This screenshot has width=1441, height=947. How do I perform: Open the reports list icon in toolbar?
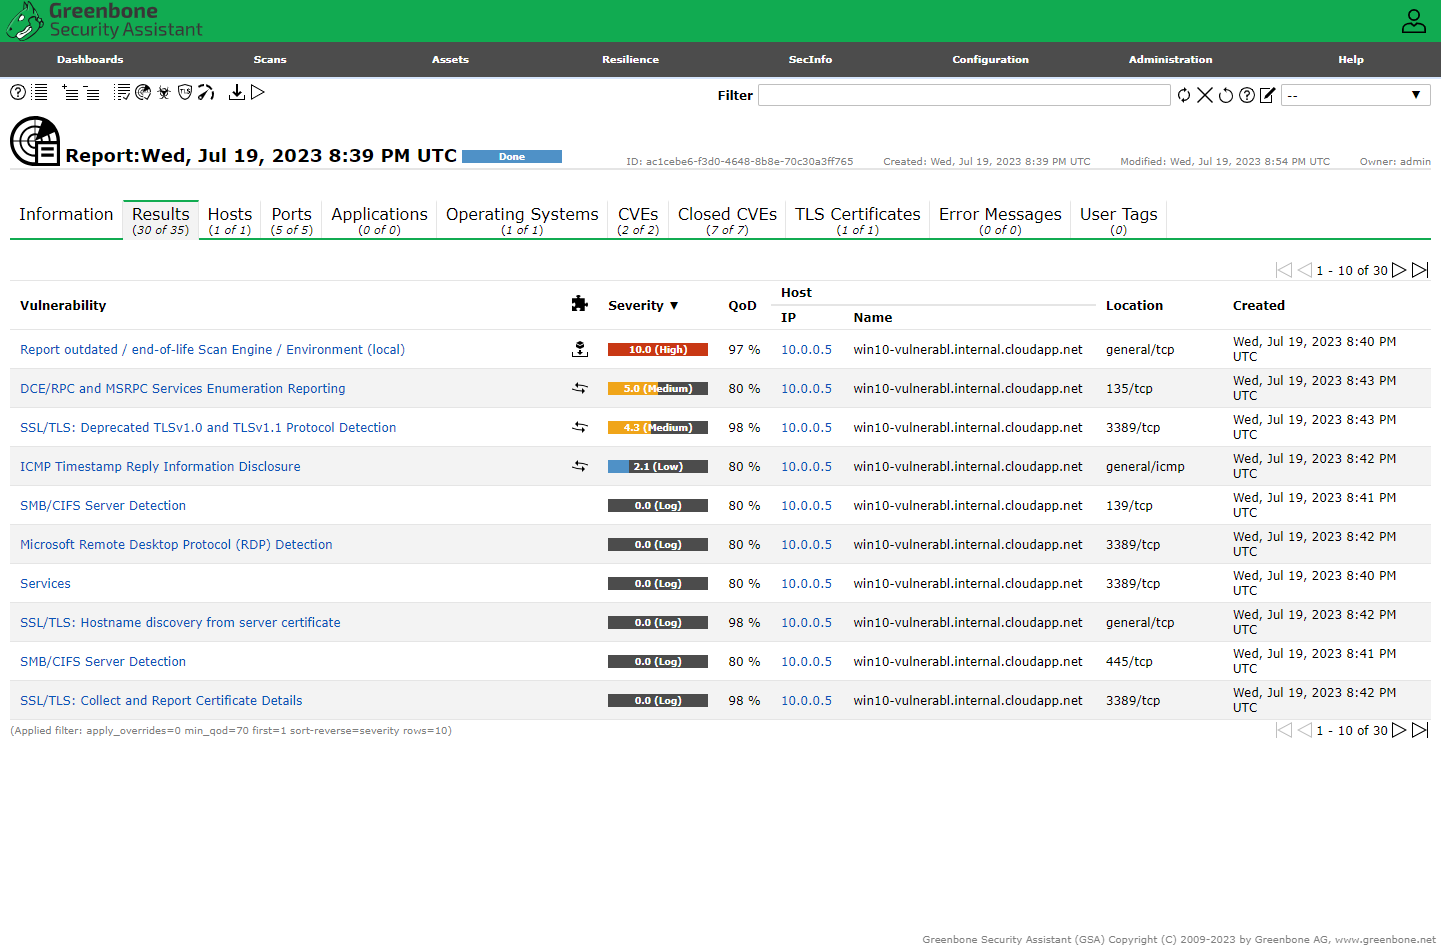tap(40, 92)
